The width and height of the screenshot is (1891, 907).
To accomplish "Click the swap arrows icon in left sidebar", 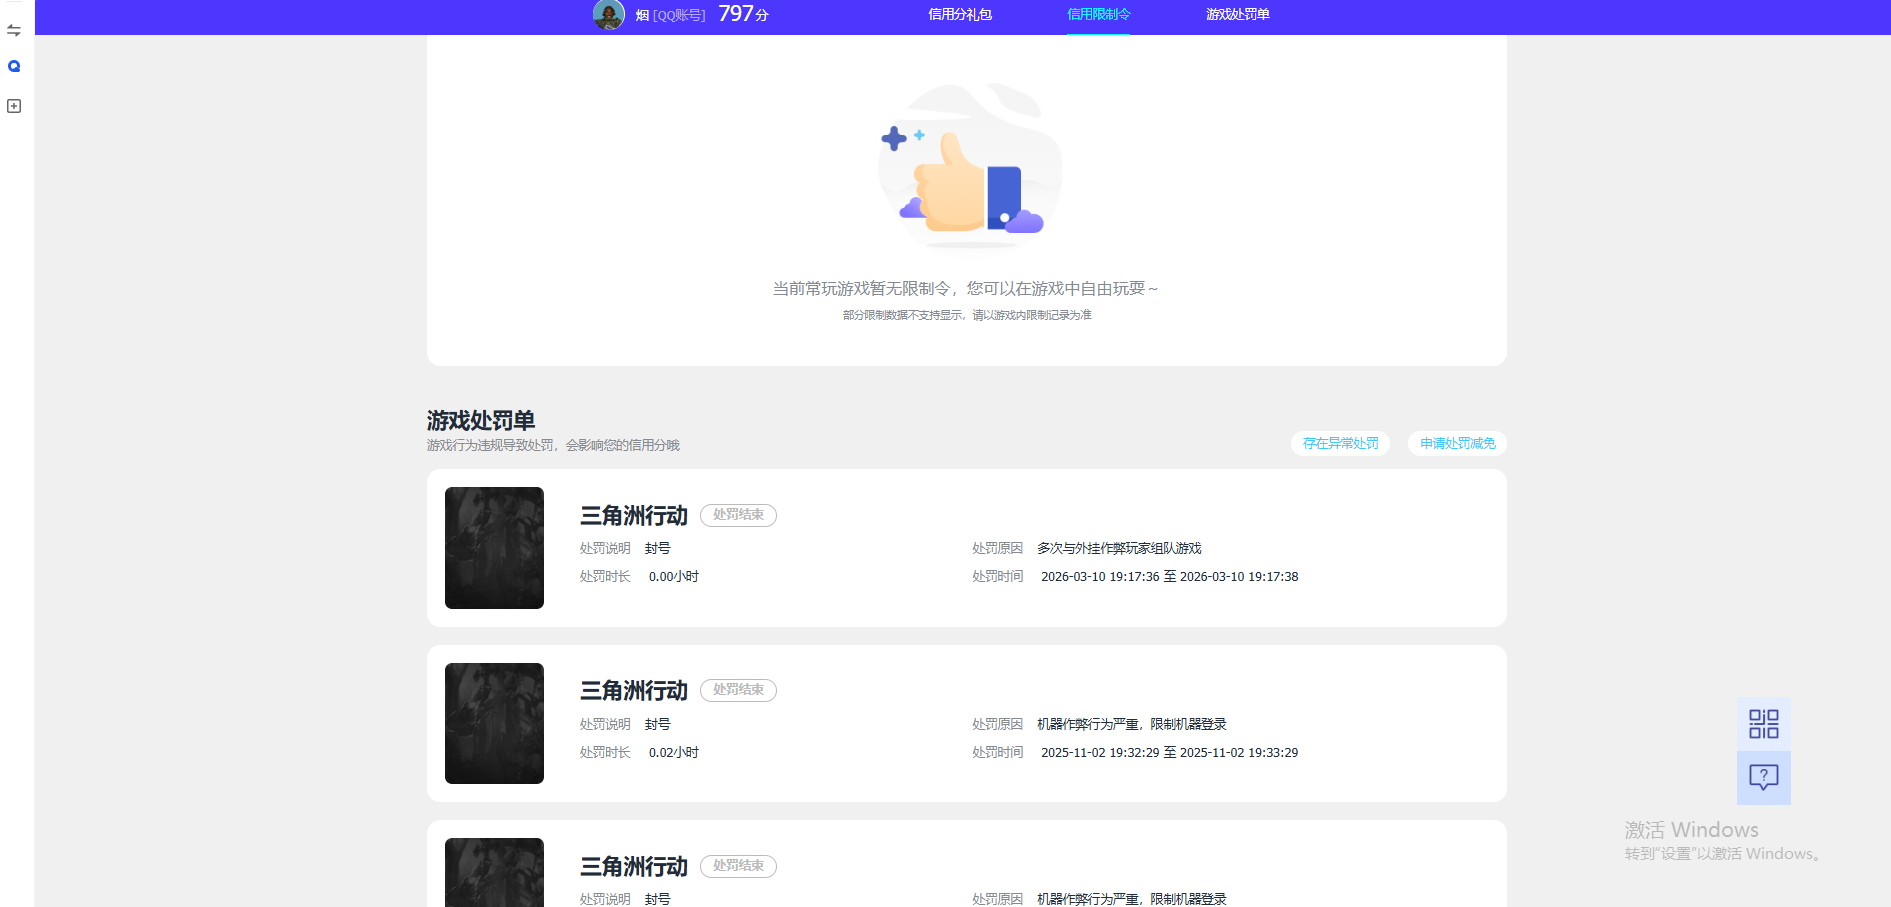I will [x=14, y=31].
